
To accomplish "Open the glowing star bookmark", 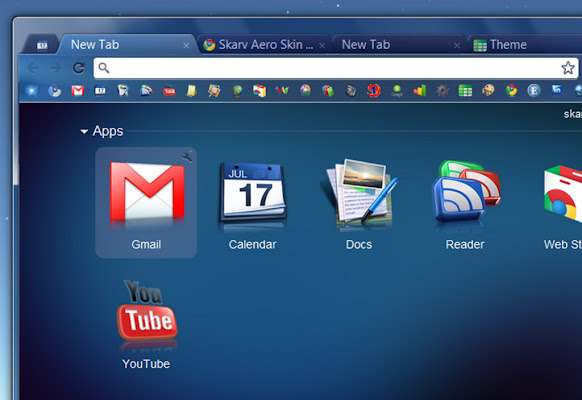I will pos(32,91).
